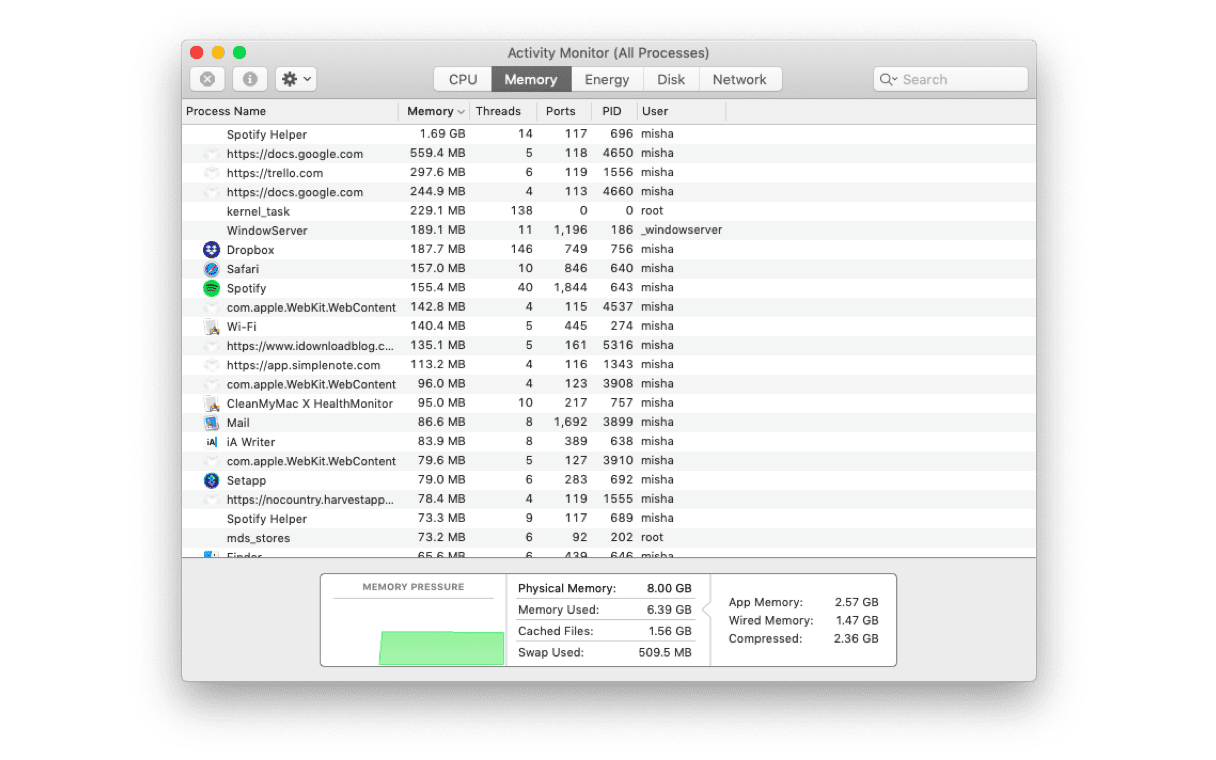
Task: Select the Spotify Helper row using 1.69 GB
Action: click(608, 134)
